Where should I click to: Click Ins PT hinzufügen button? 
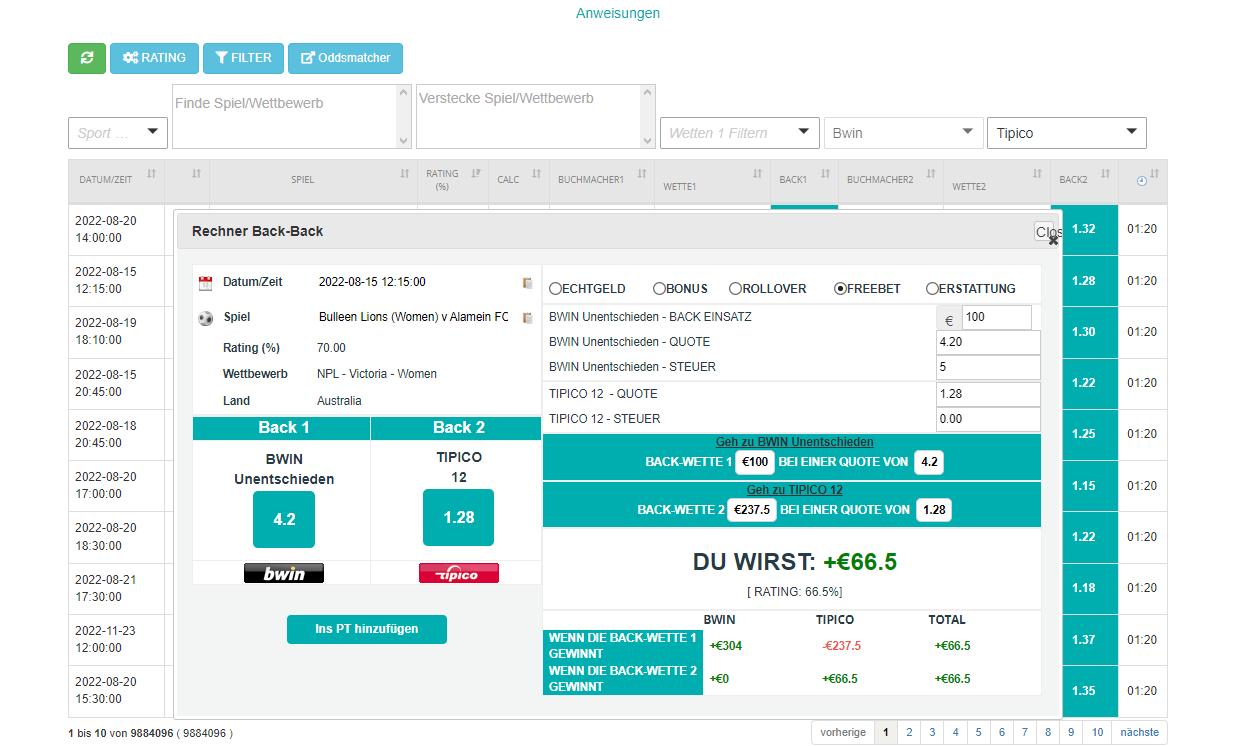pos(367,629)
